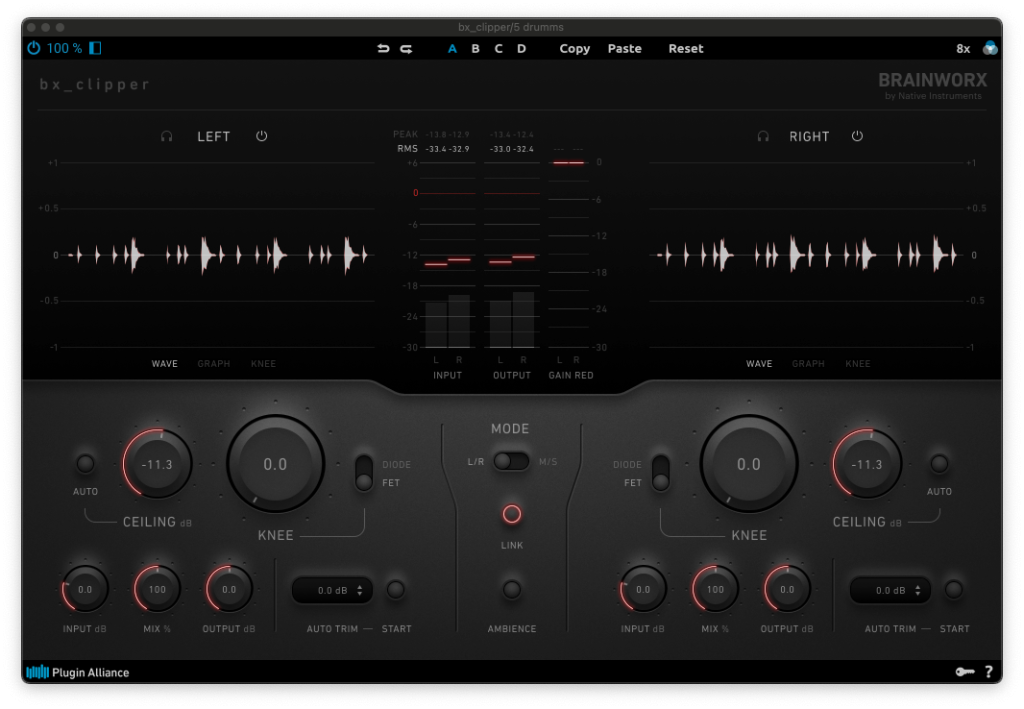Switch left display to the GRAPH tab
This screenshot has width=1024, height=709.
point(213,364)
